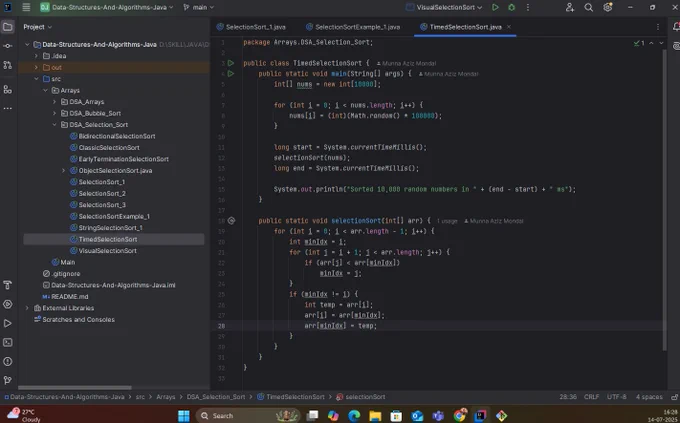Screen dimensions: 680x423
Task: Open README.md in project tree
Action: 65,297
